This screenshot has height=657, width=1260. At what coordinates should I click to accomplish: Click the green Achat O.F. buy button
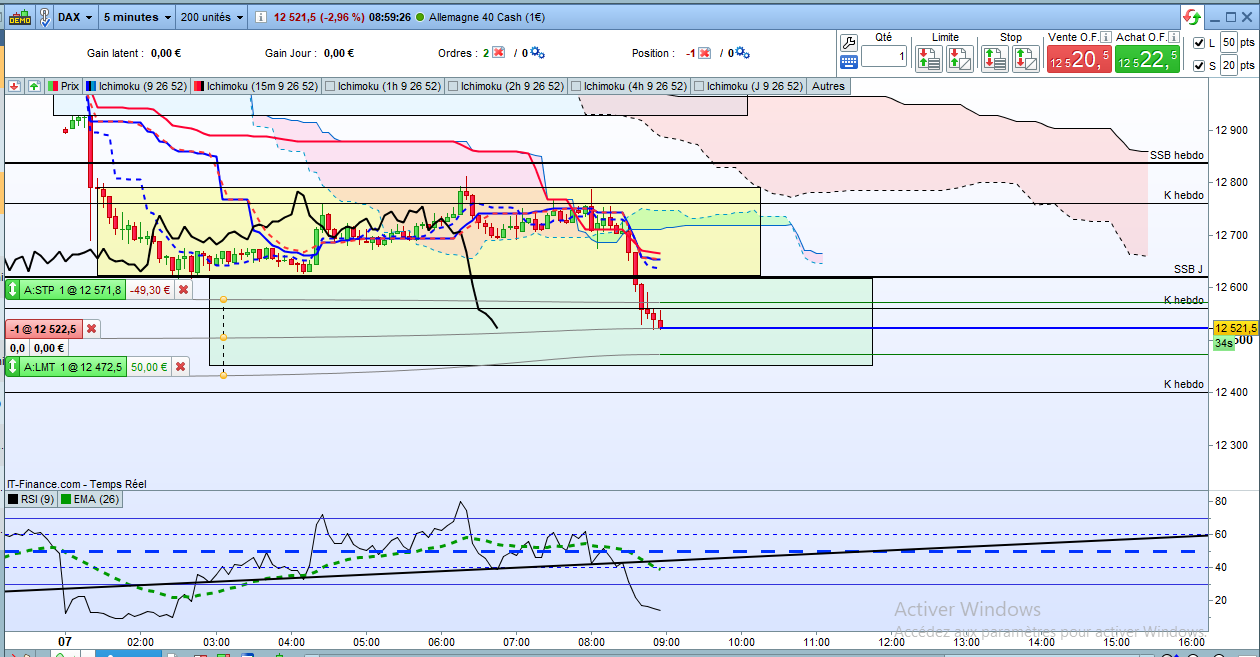point(1147,59)
